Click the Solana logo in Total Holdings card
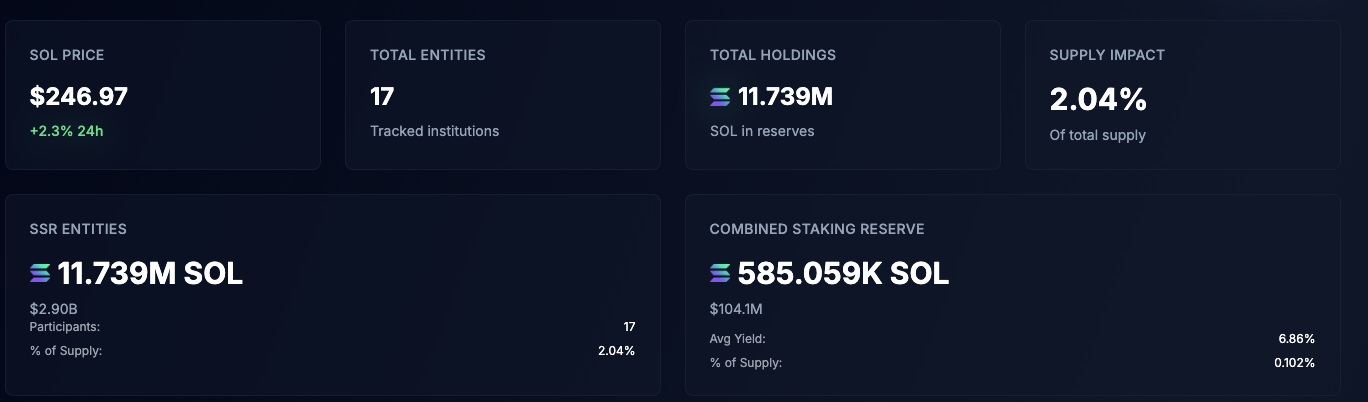This screenshot has height=402, width=1368. point(720,97)
